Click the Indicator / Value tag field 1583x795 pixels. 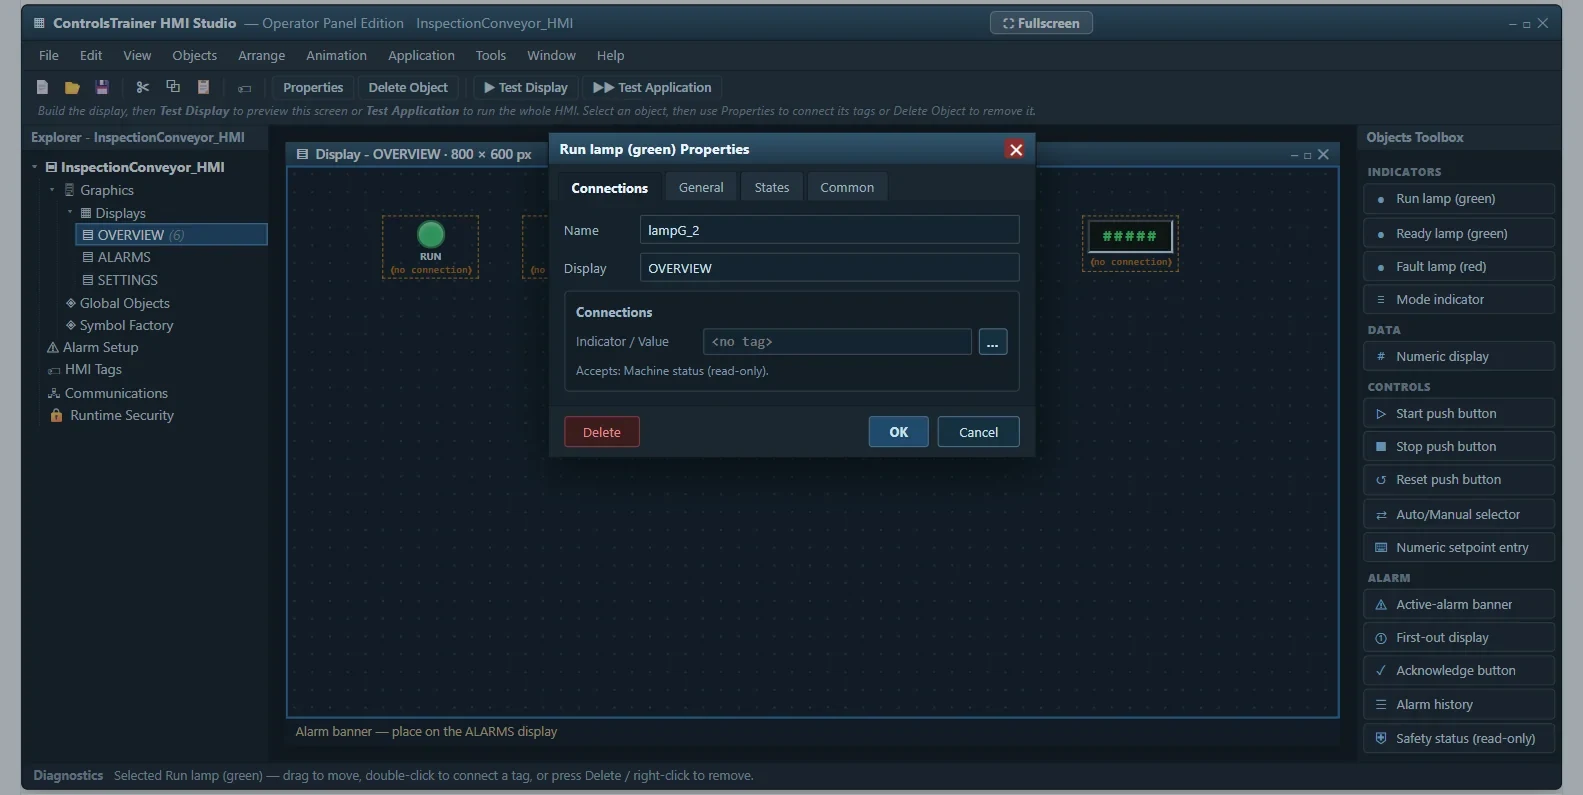coord(838,342)
